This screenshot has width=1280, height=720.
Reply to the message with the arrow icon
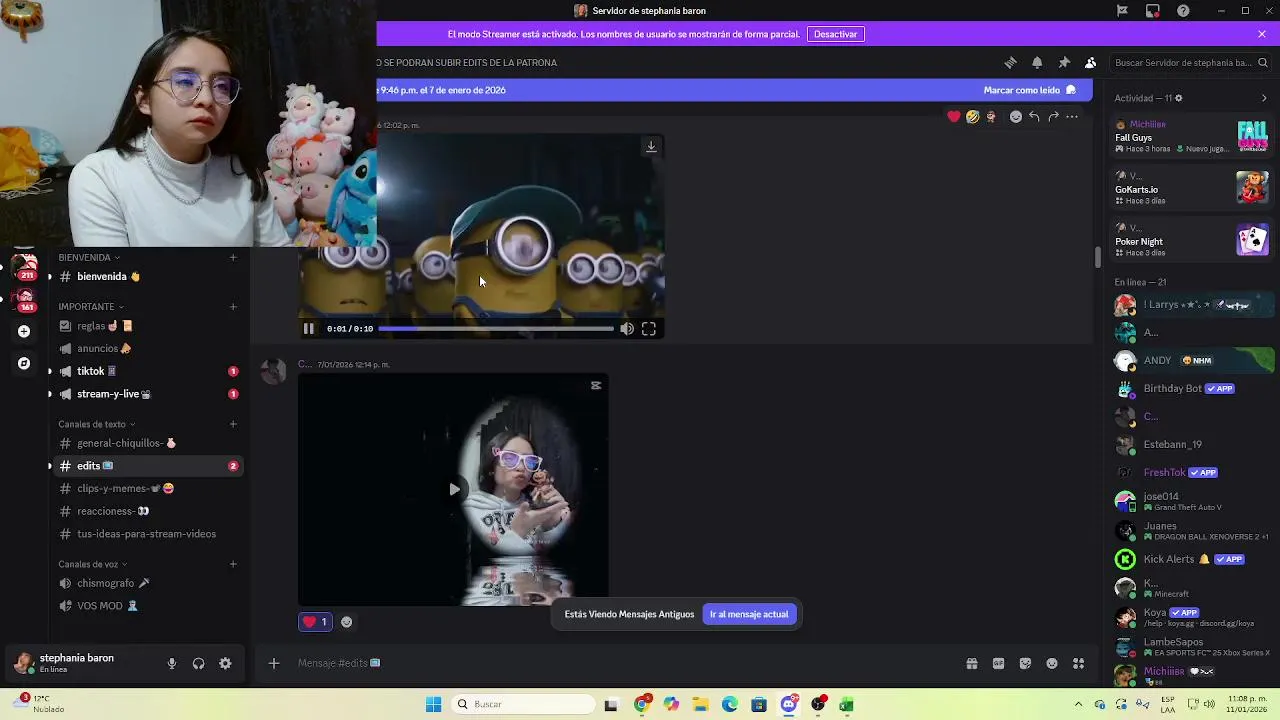(1034, 116)
